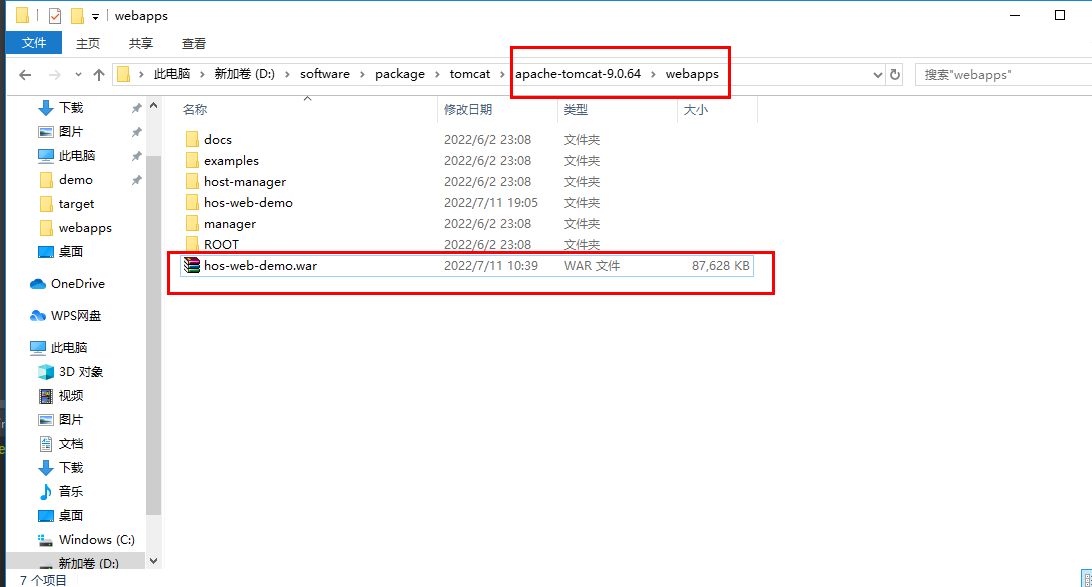Viewport: 1092px width, 587px height.
Task: Select OneDrive cloud icon in sidebar
Action: click(38, 284)
